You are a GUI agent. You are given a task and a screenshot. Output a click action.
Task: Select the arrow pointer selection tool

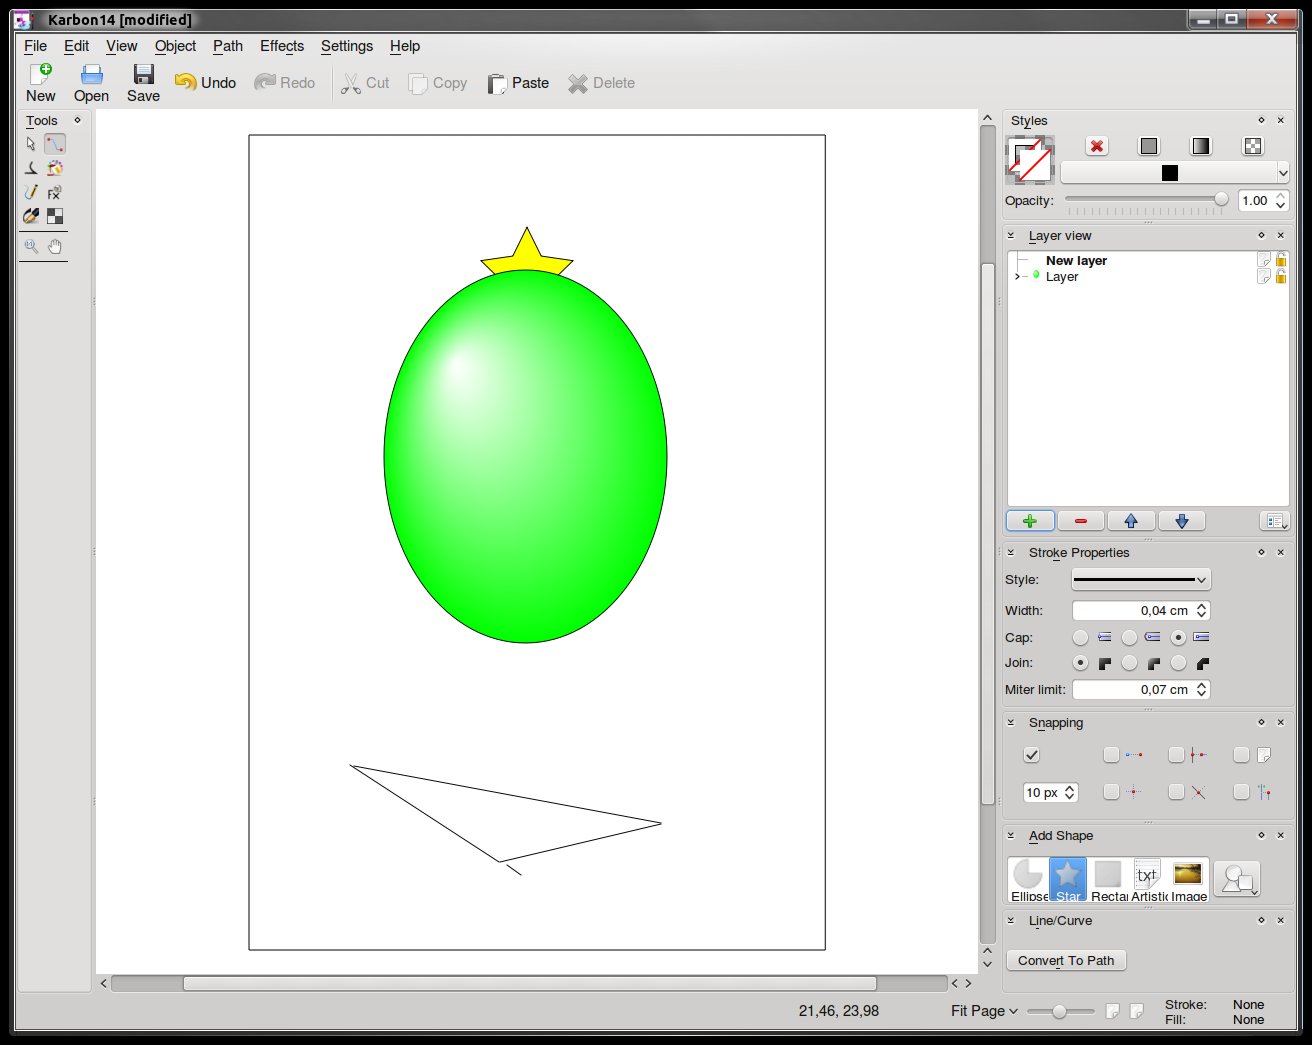click(31, 144)
